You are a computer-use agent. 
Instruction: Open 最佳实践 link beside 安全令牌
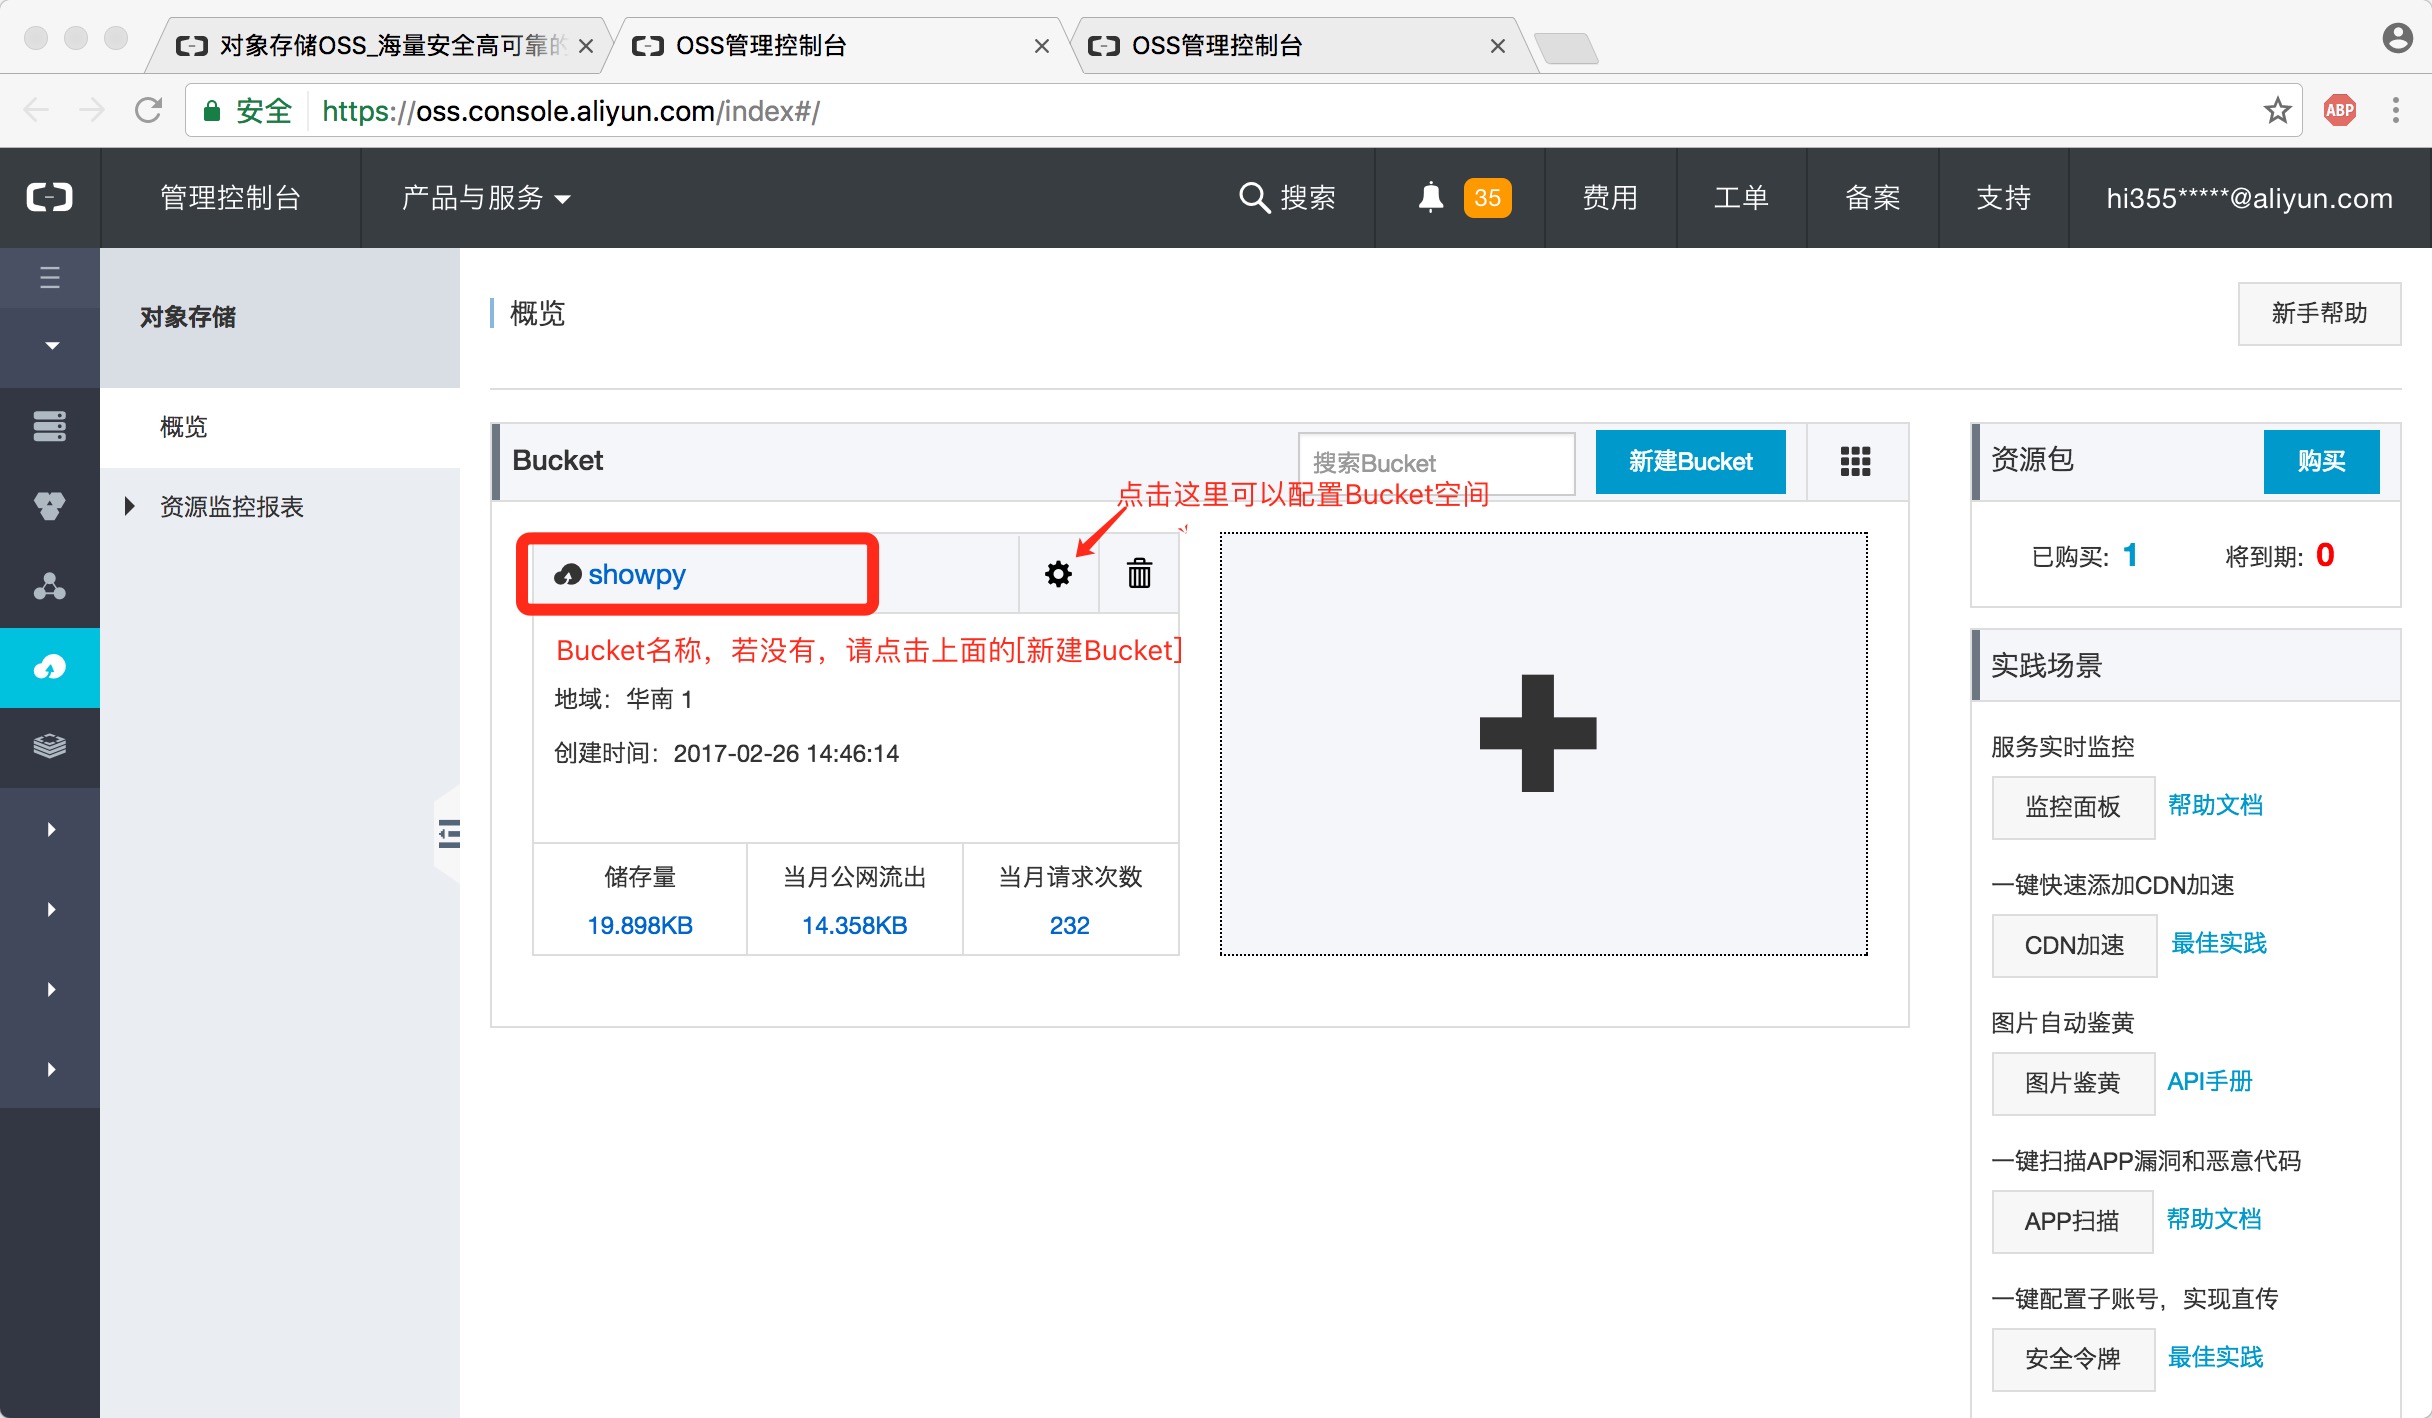[x=2215, y=1357]
